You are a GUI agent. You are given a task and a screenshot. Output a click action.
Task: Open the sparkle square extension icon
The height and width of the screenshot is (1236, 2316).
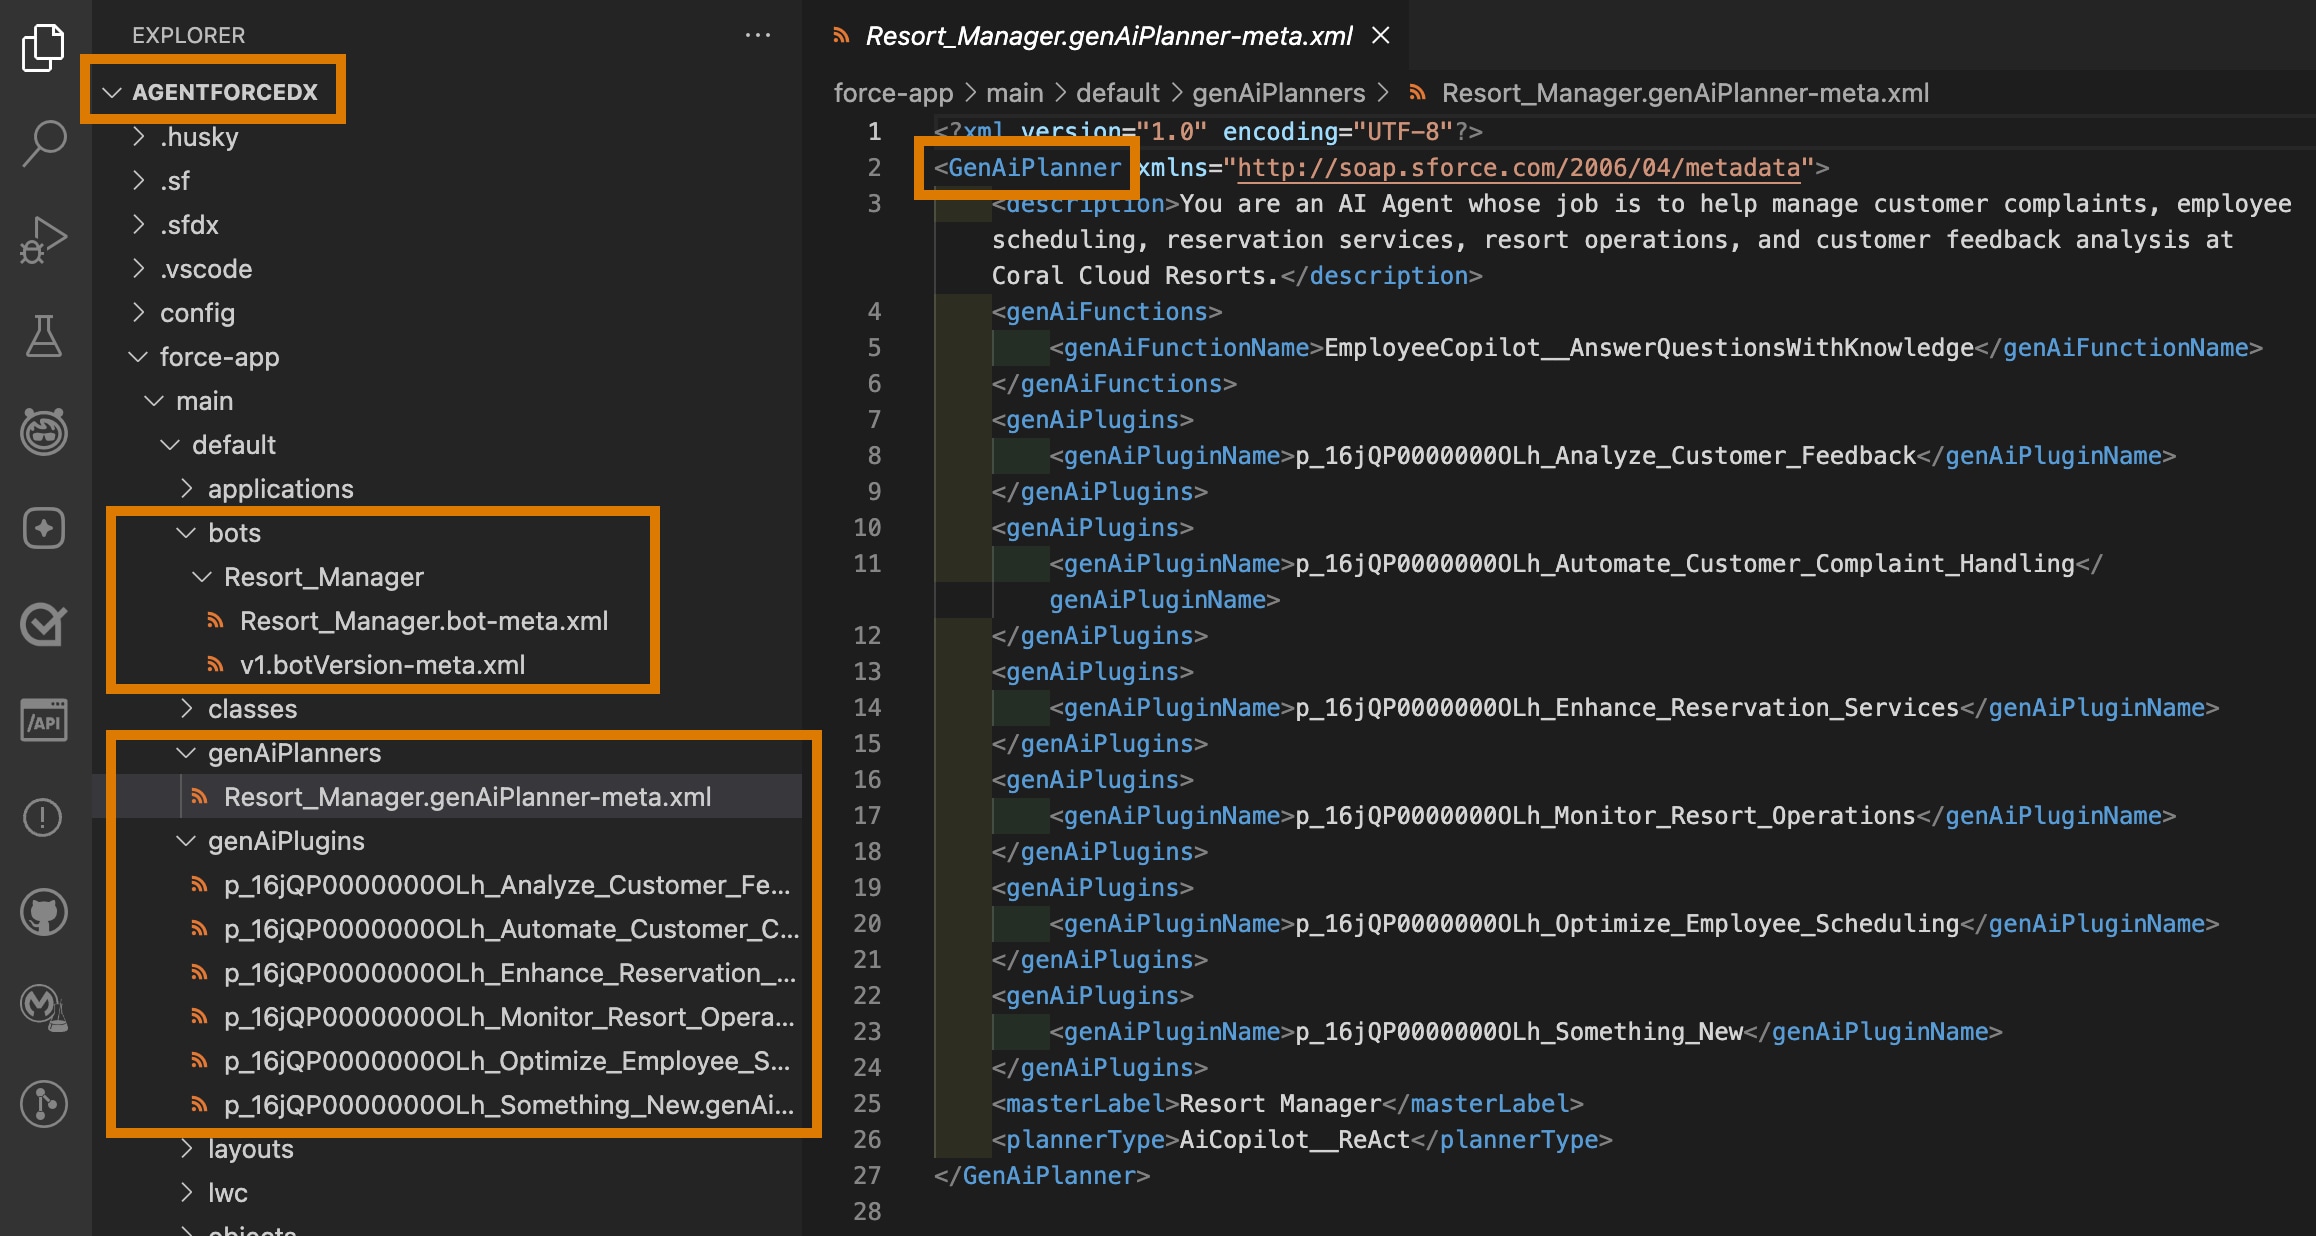(x=43, y=528)
